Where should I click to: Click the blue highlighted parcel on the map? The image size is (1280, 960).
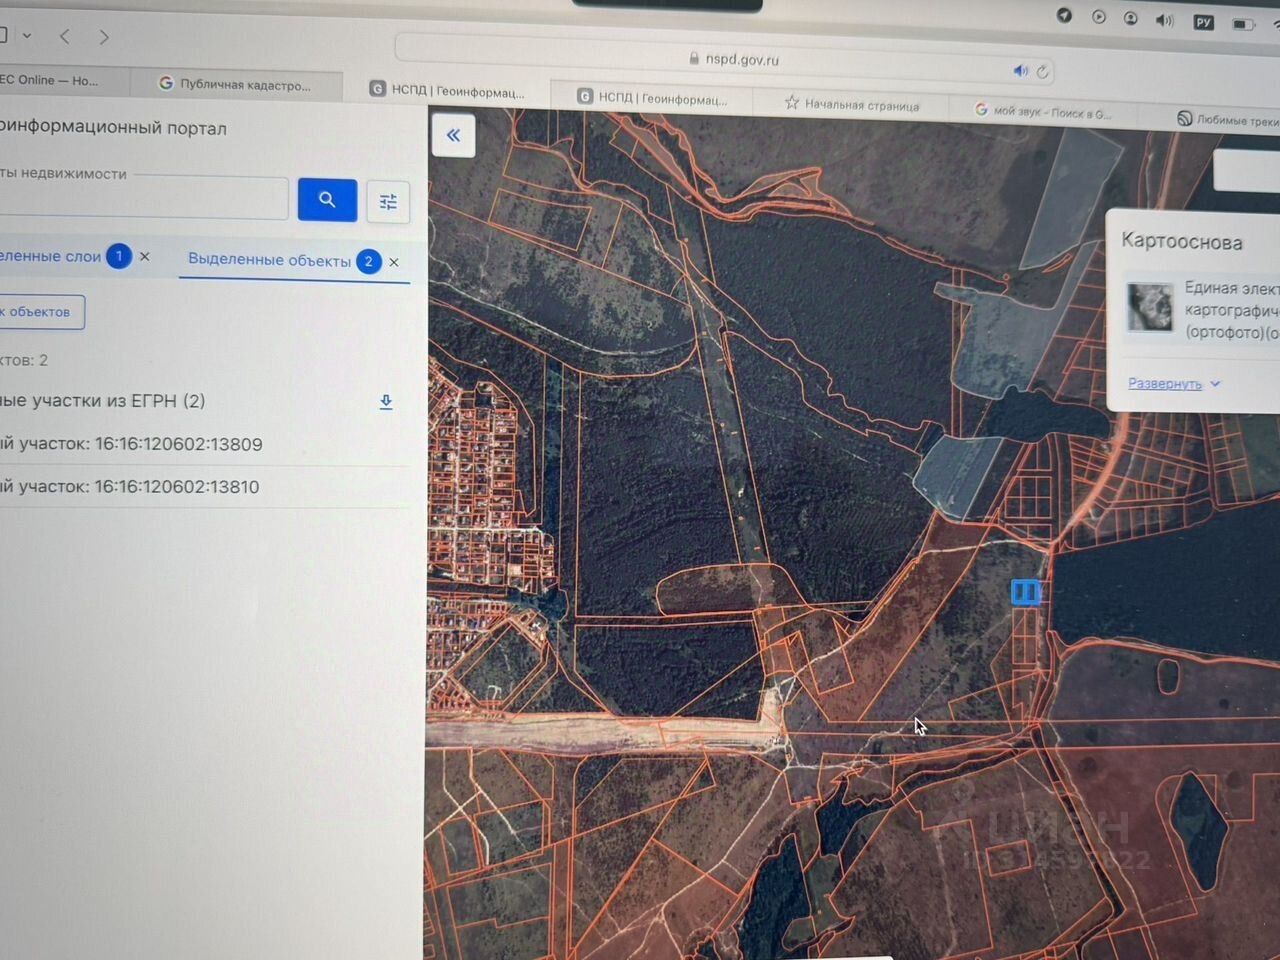tap(1026, 592)
